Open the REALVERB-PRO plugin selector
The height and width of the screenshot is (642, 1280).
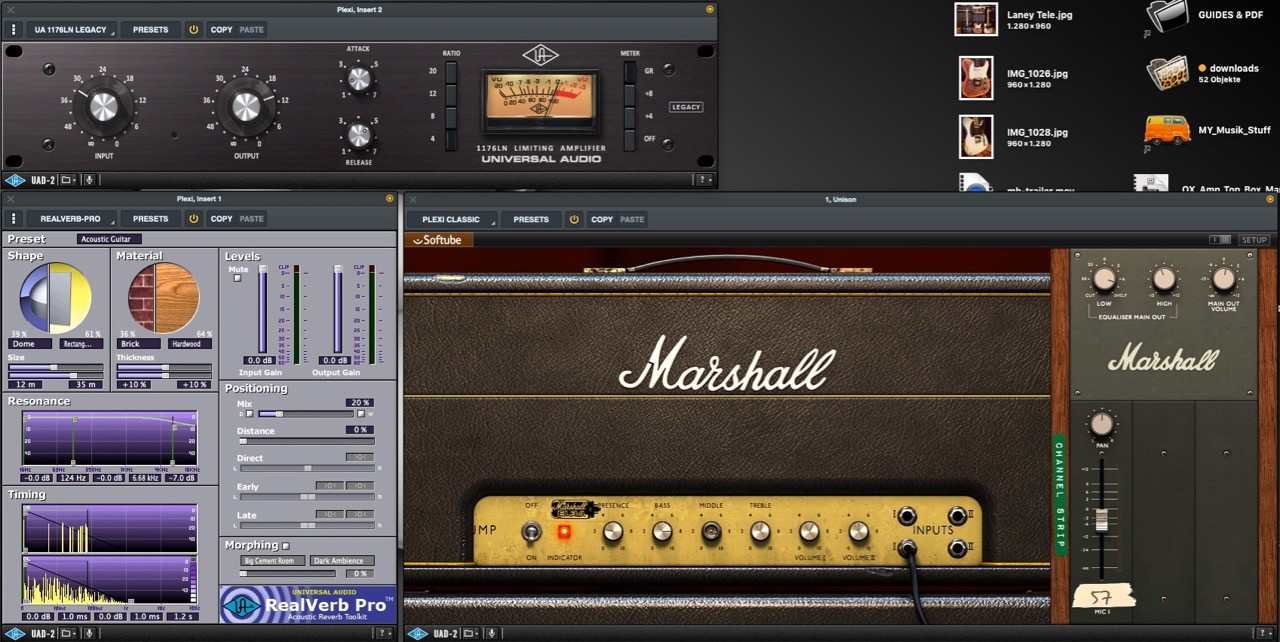(x=71, y=218)
